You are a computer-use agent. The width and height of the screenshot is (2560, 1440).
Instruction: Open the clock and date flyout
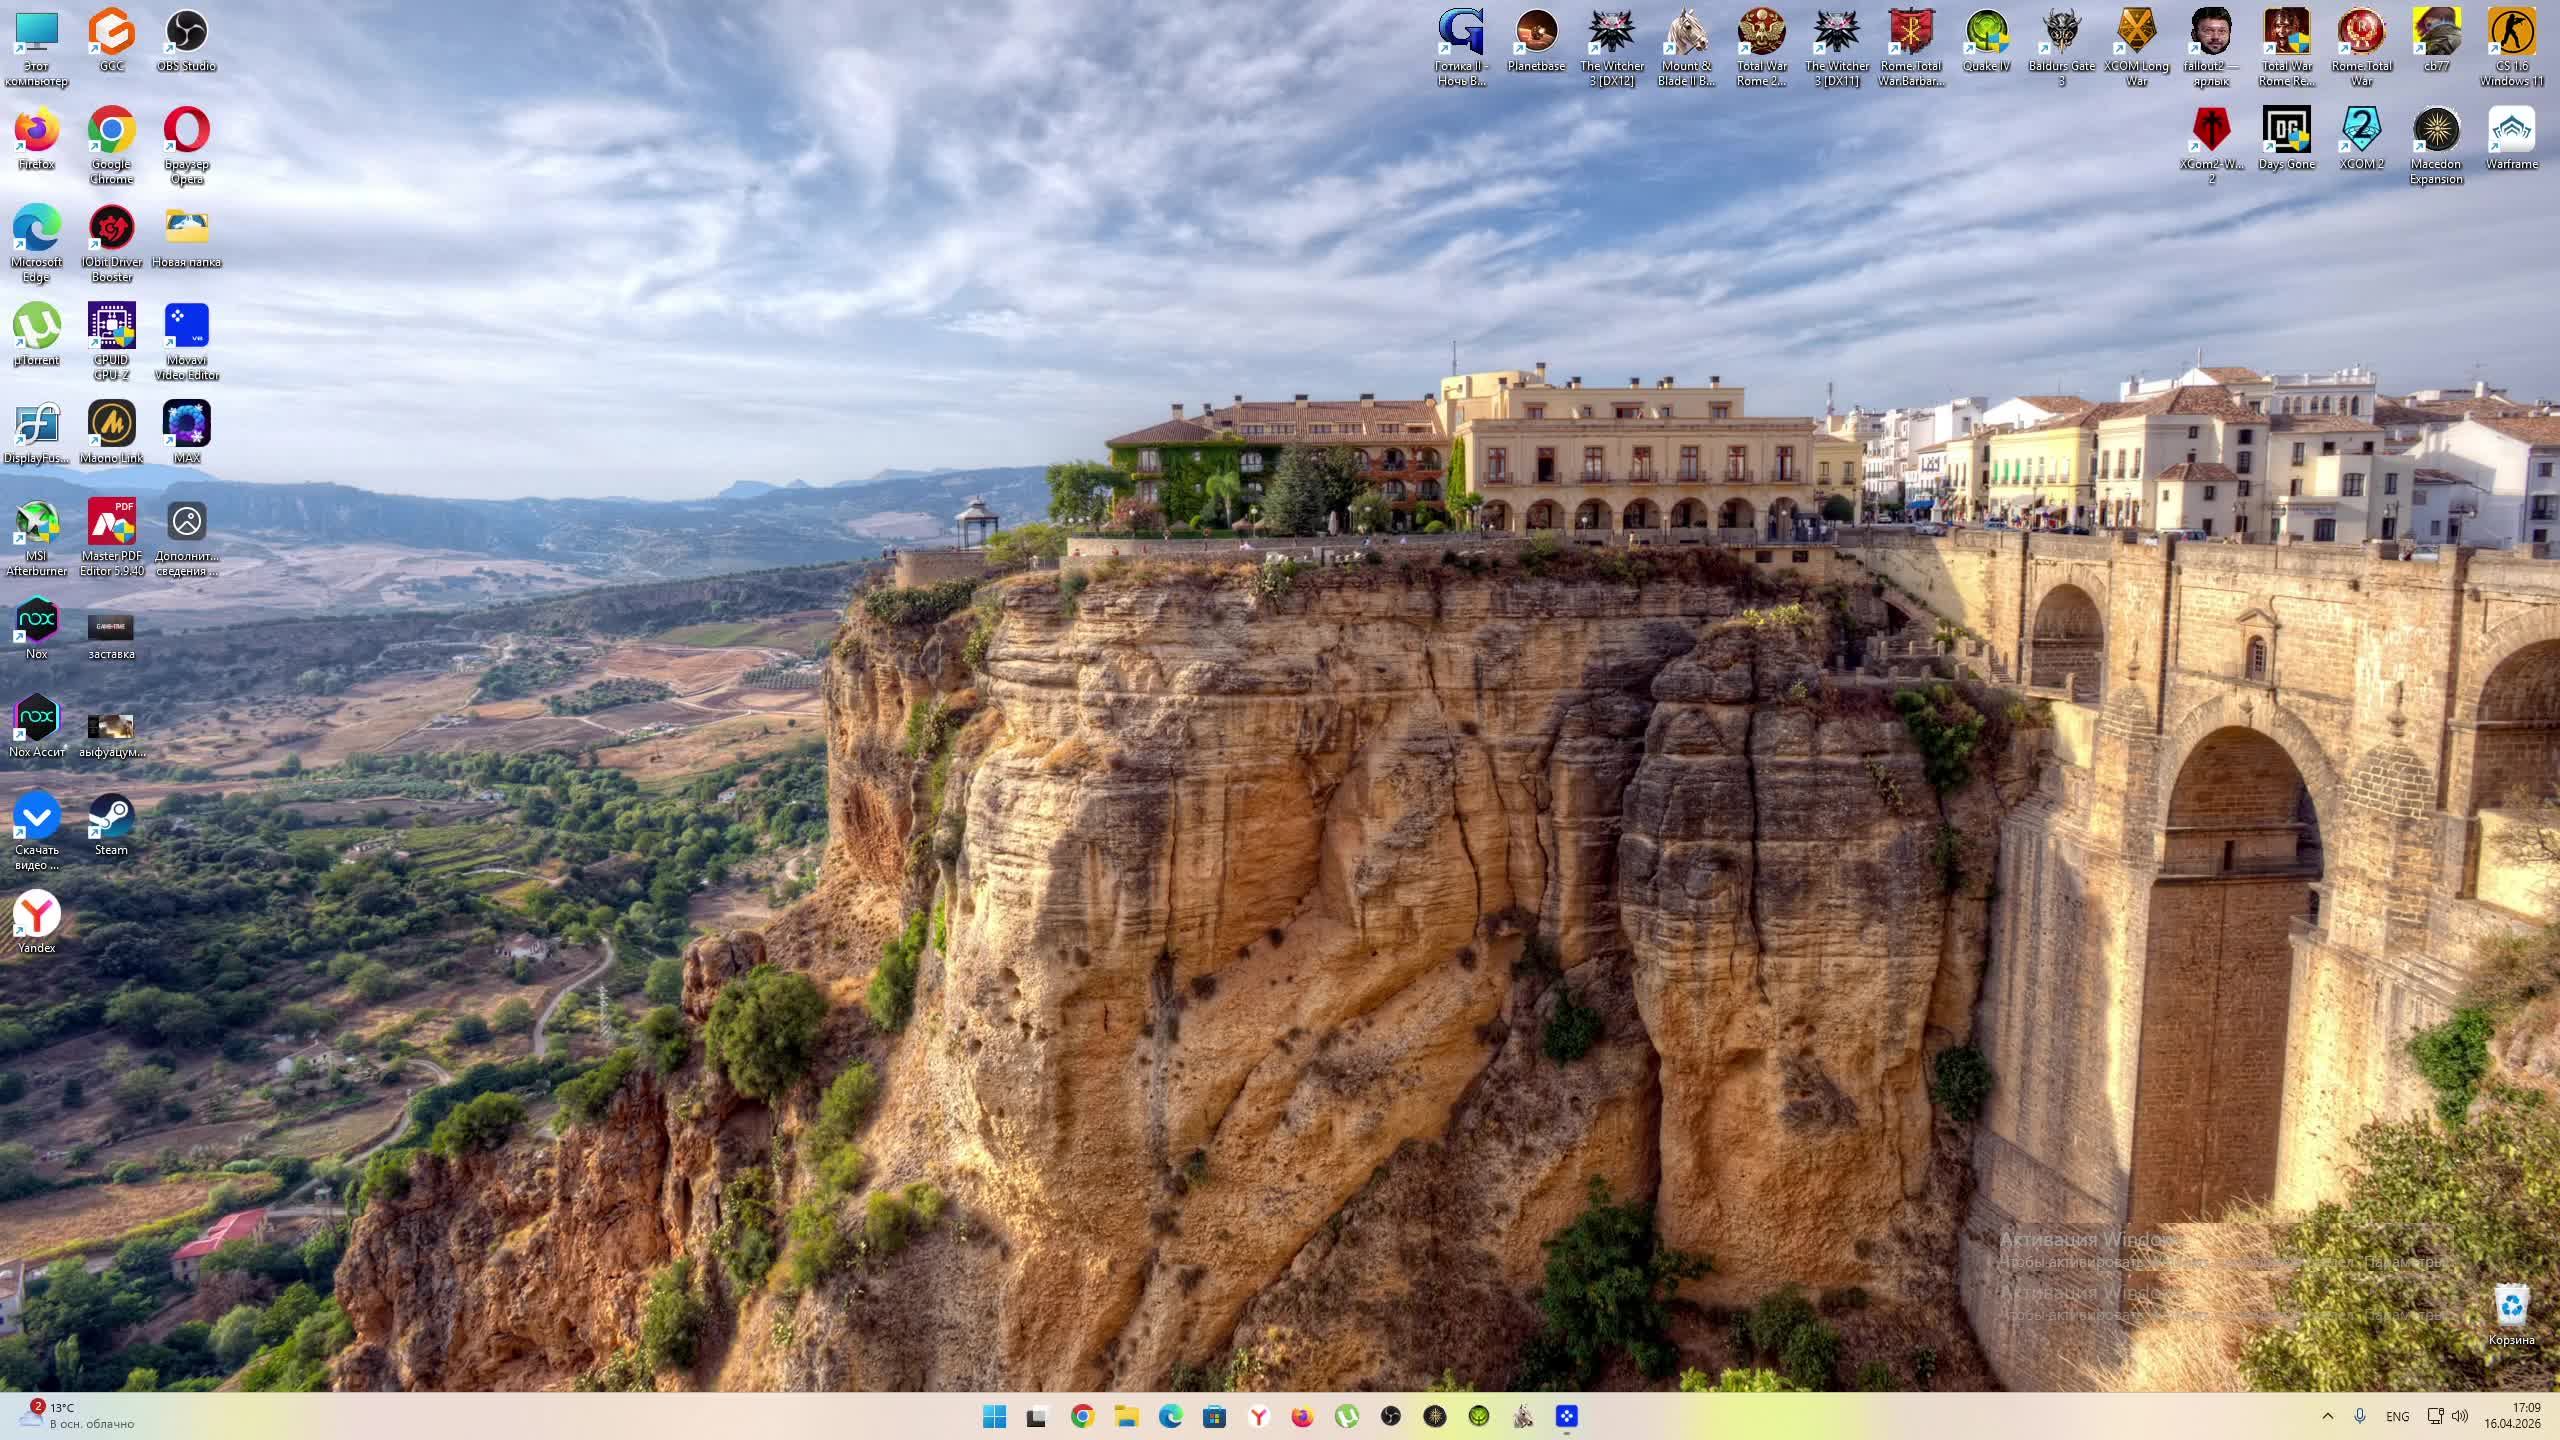point(2511,1416)
